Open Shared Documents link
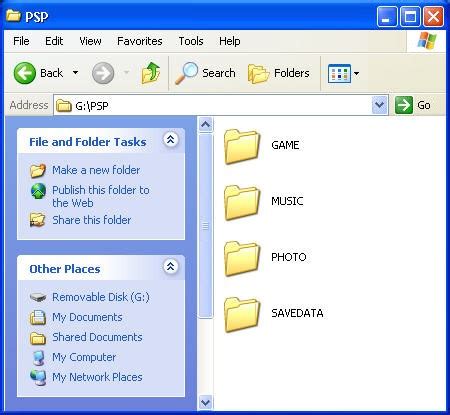Viewport: 450px width, 415px height. coord(97,337)
